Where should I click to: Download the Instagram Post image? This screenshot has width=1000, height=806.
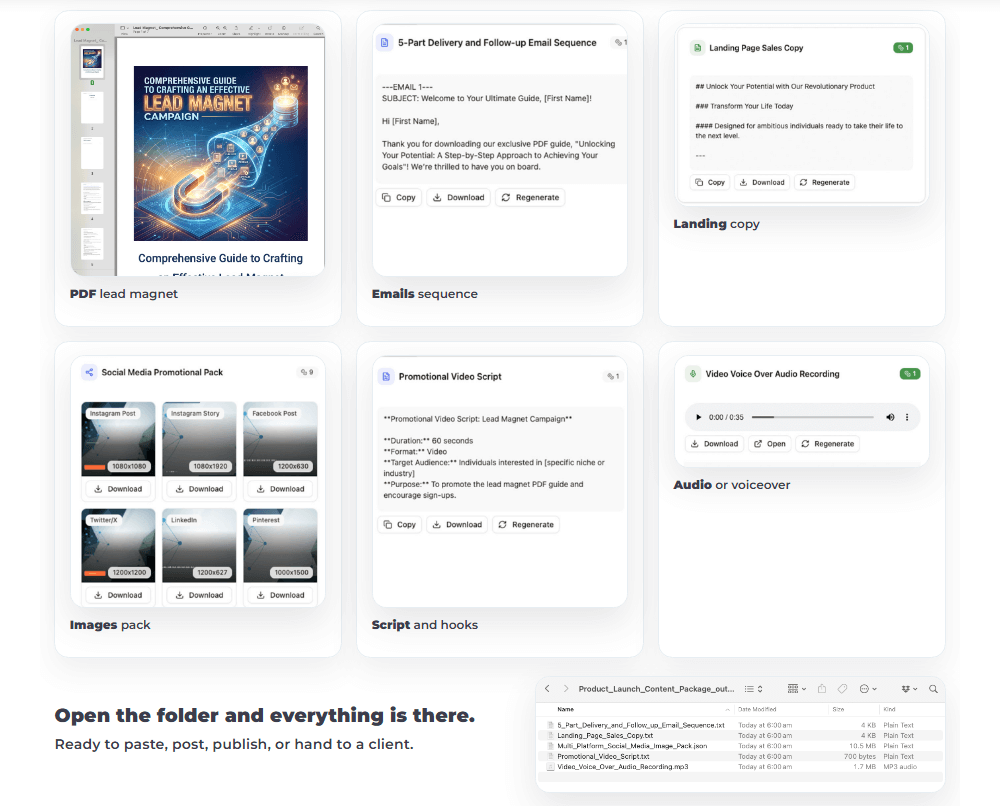point(118,489)
